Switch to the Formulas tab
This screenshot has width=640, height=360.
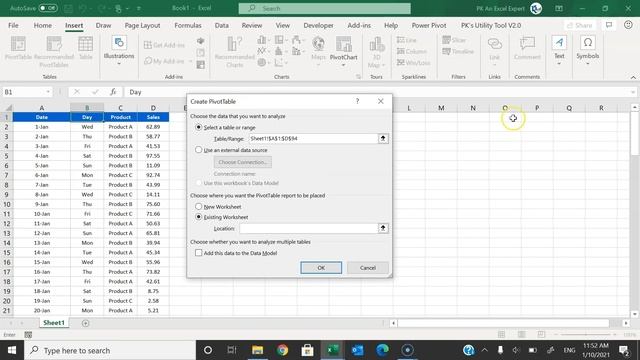[x=188, y=25]
